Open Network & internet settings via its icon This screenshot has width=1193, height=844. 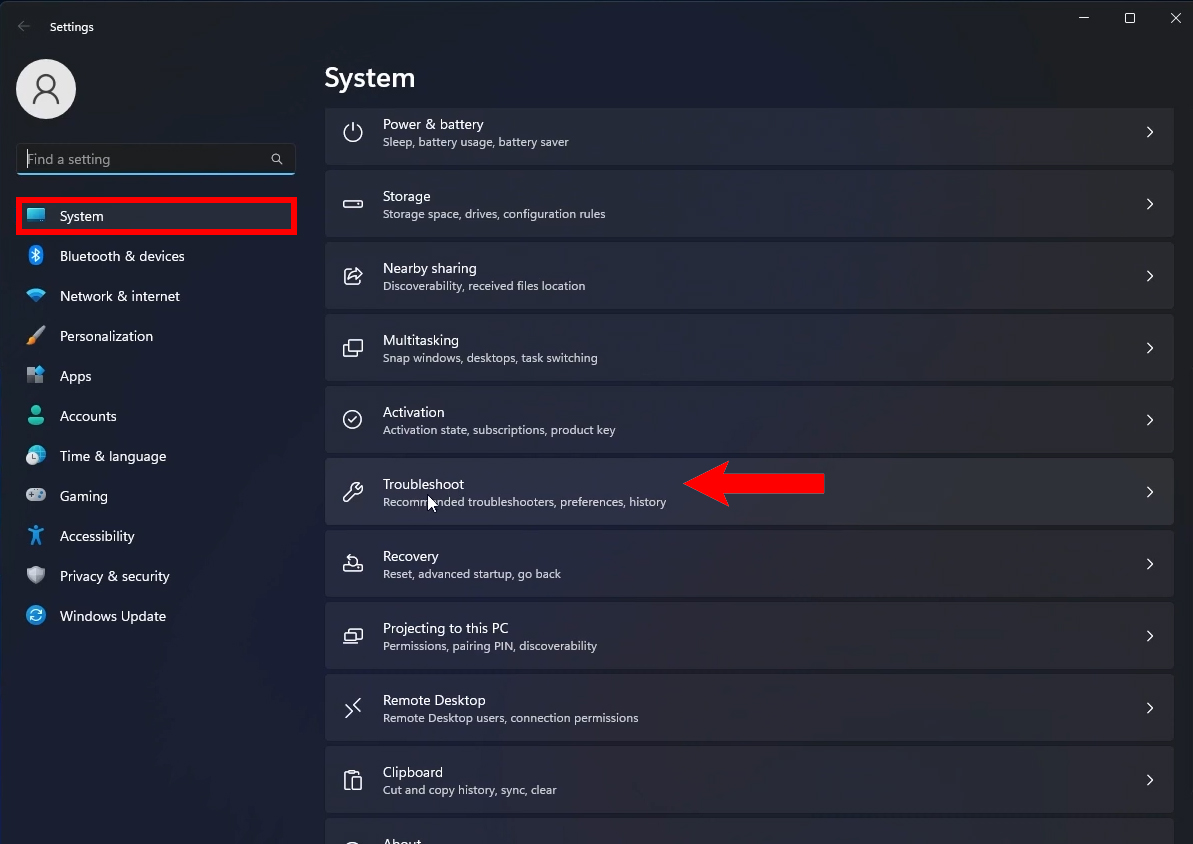tap(36, 296)
